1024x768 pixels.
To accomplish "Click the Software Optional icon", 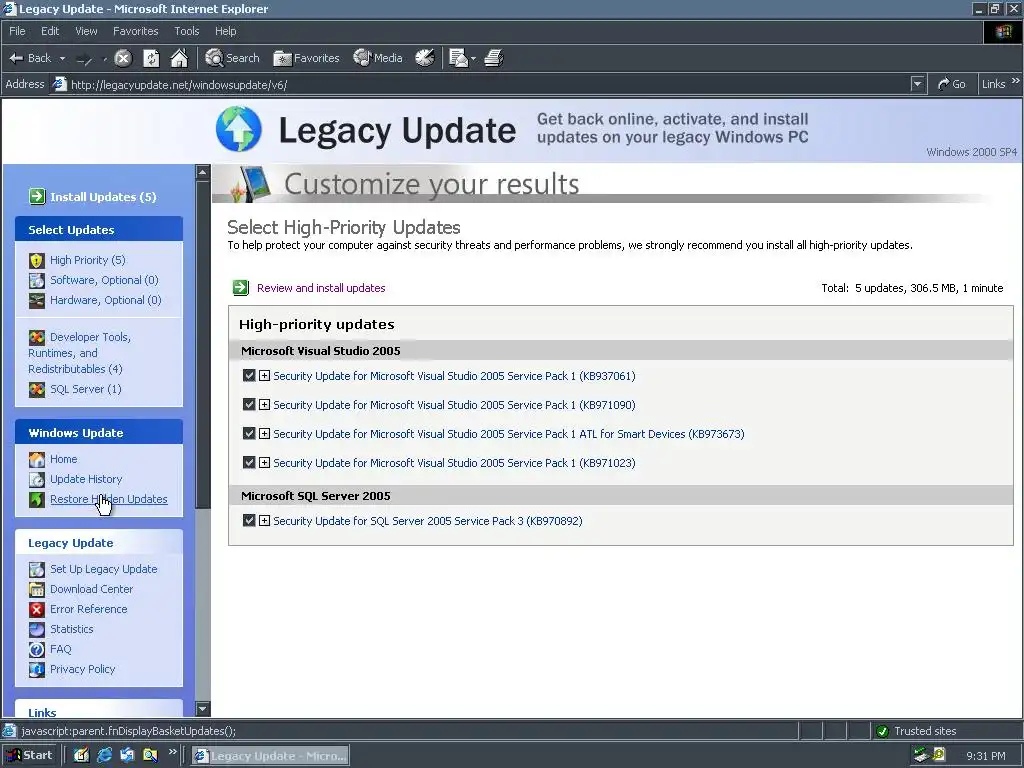I will pos(37,280).
